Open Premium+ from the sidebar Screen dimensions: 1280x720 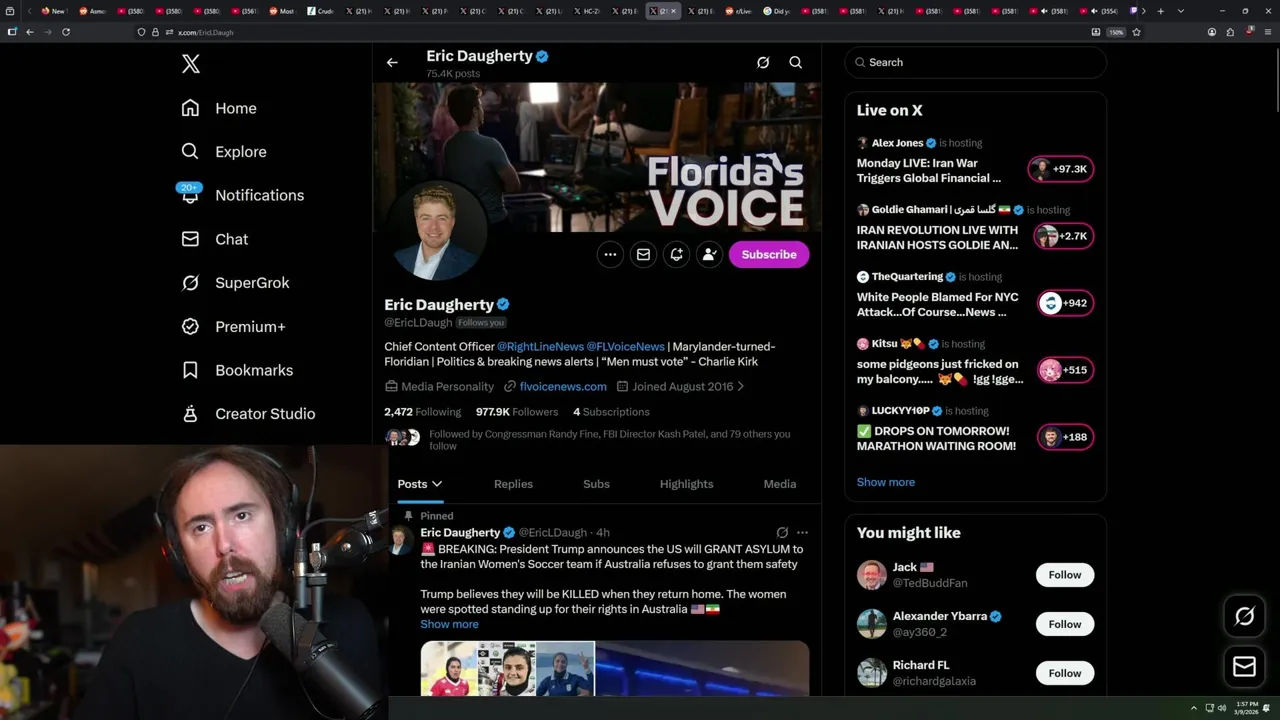[233, 327]
